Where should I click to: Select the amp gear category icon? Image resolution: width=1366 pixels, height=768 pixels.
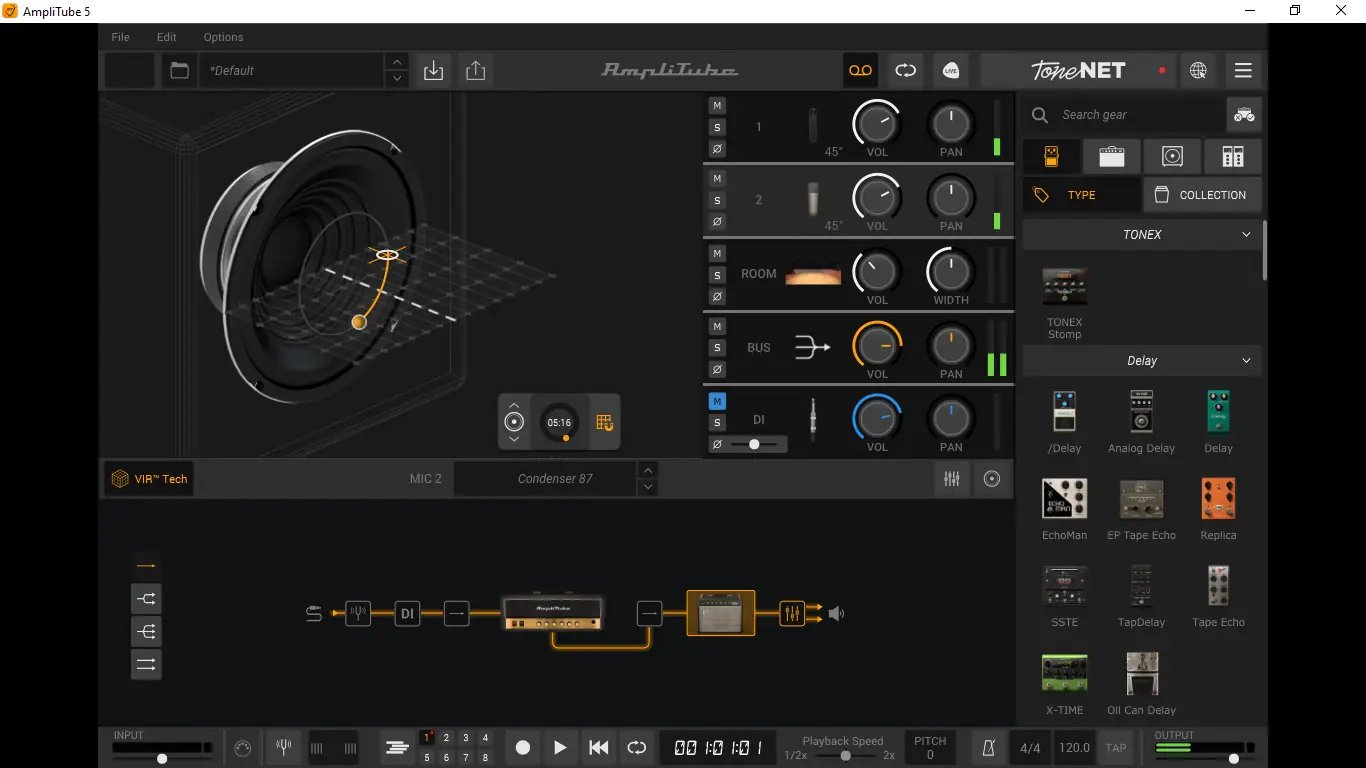tap(1111, 157)
